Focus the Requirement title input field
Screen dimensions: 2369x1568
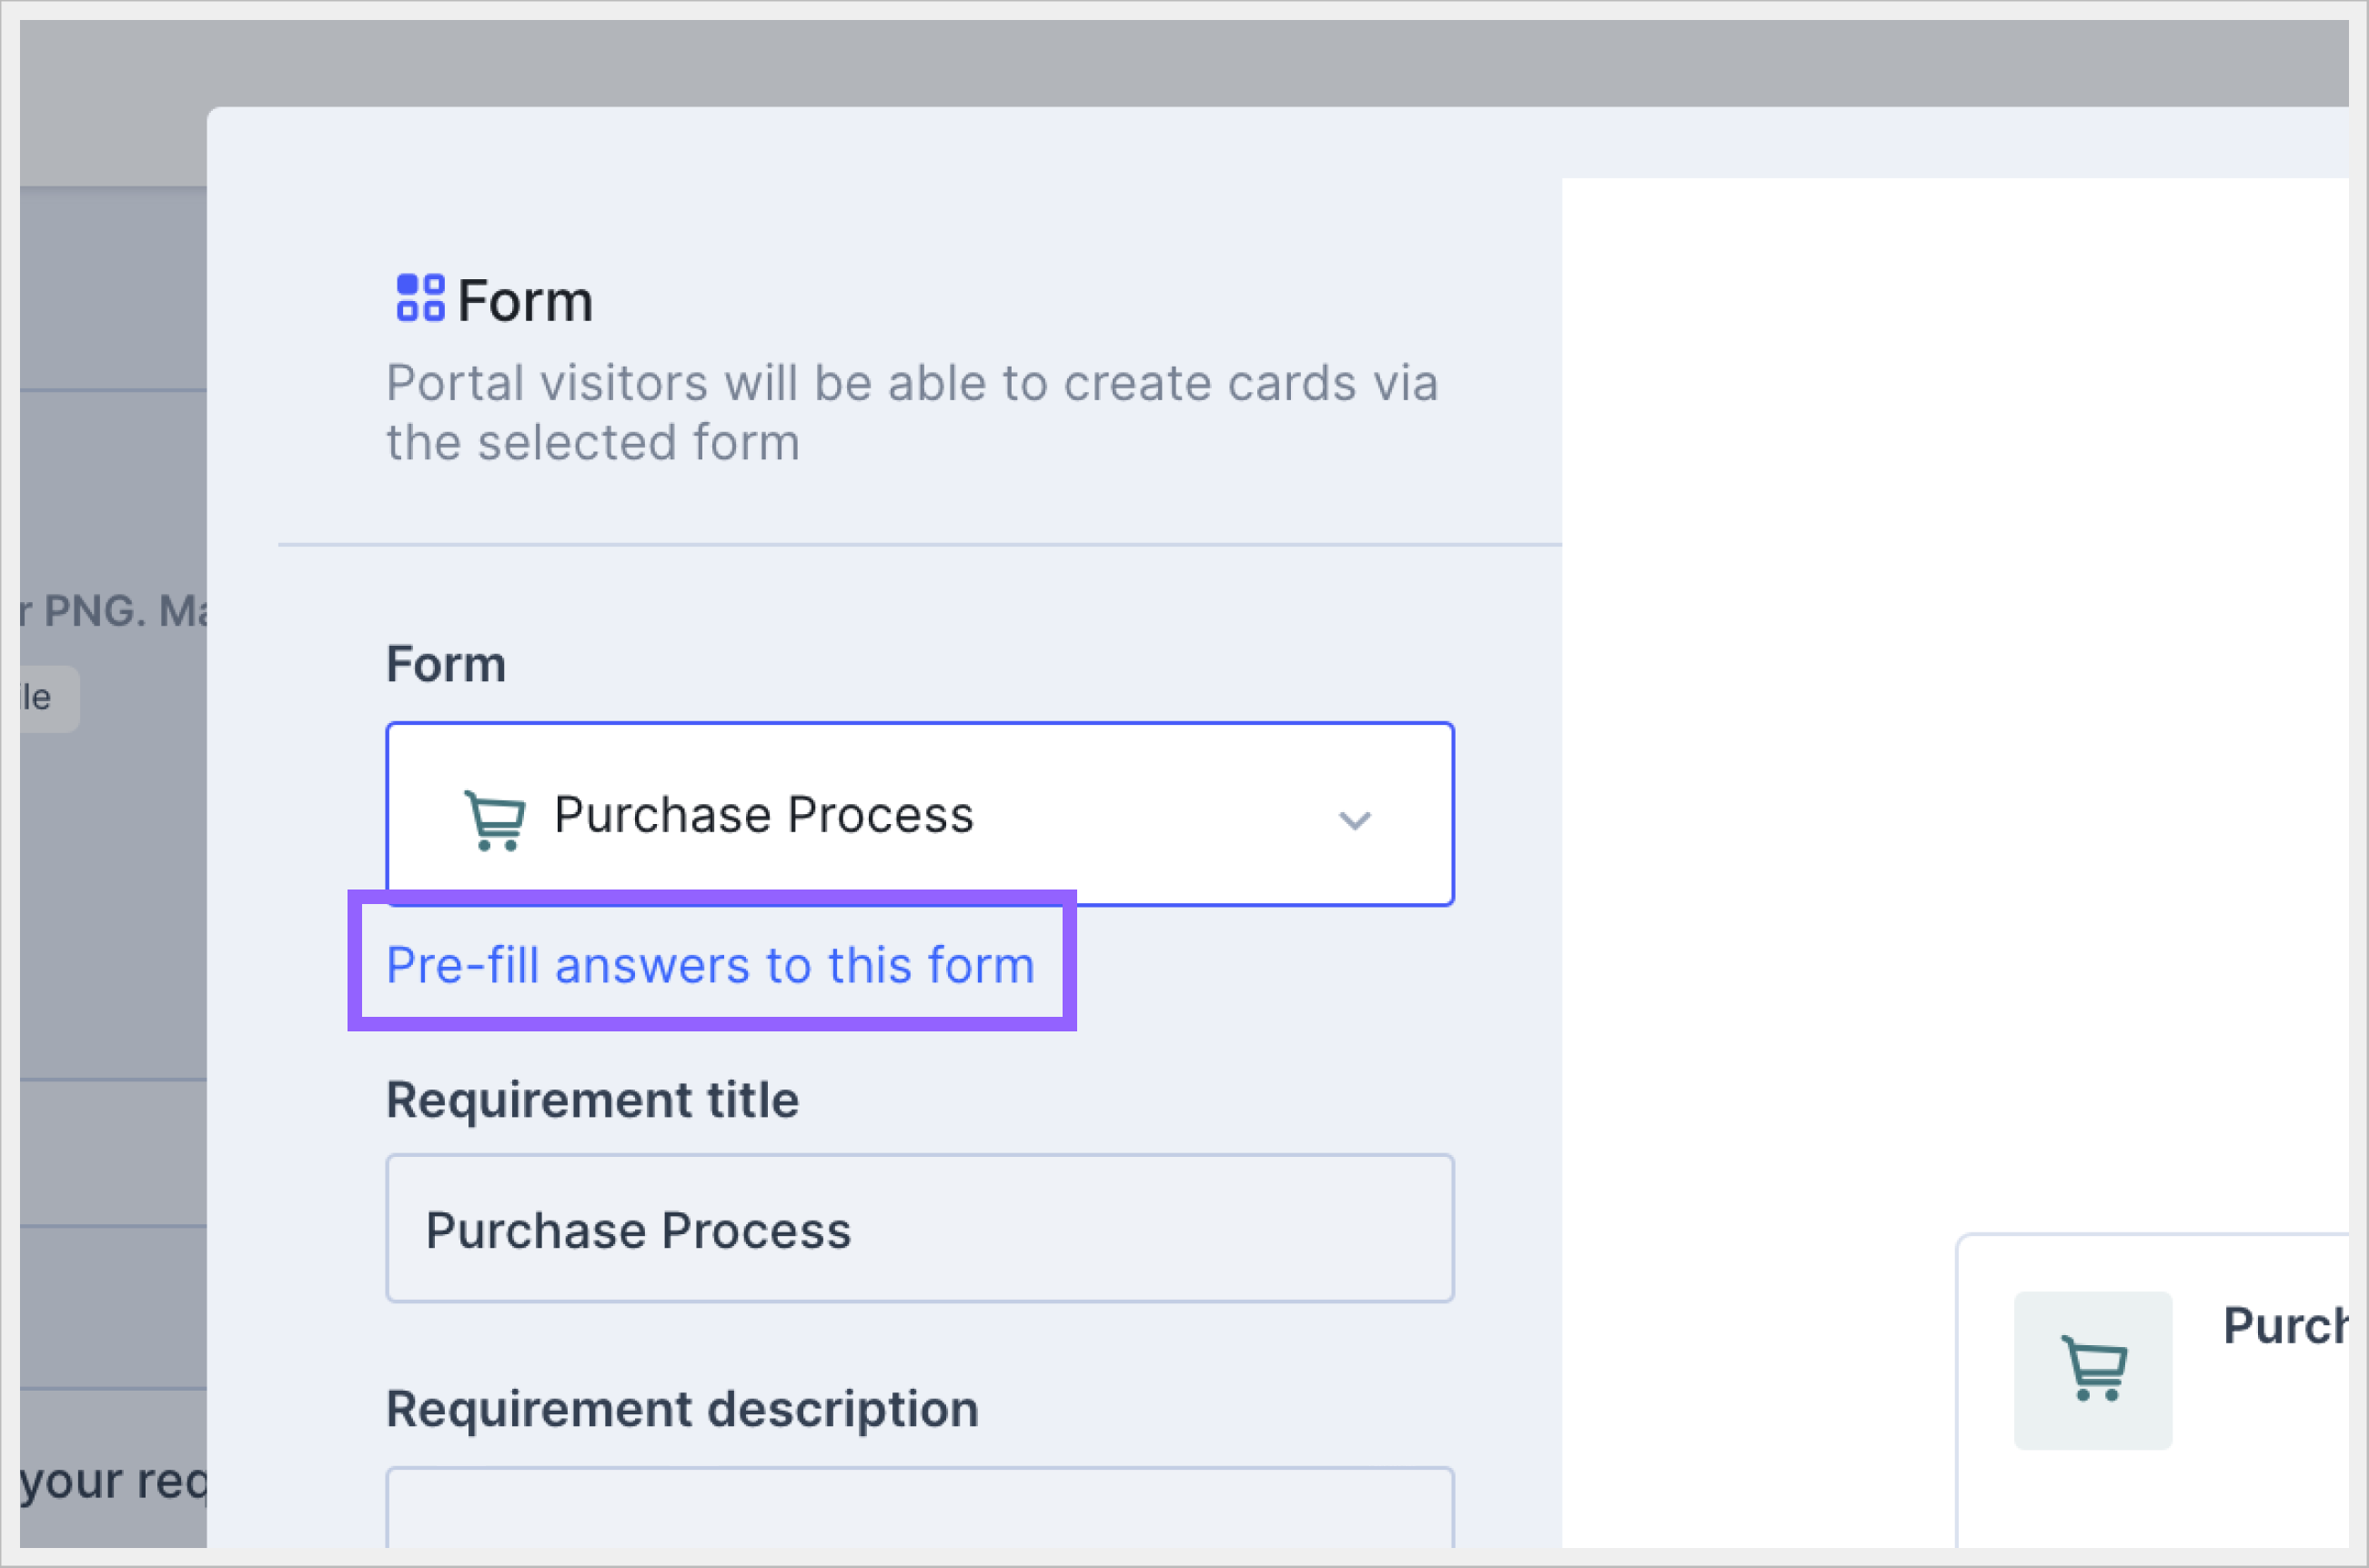919,1228
